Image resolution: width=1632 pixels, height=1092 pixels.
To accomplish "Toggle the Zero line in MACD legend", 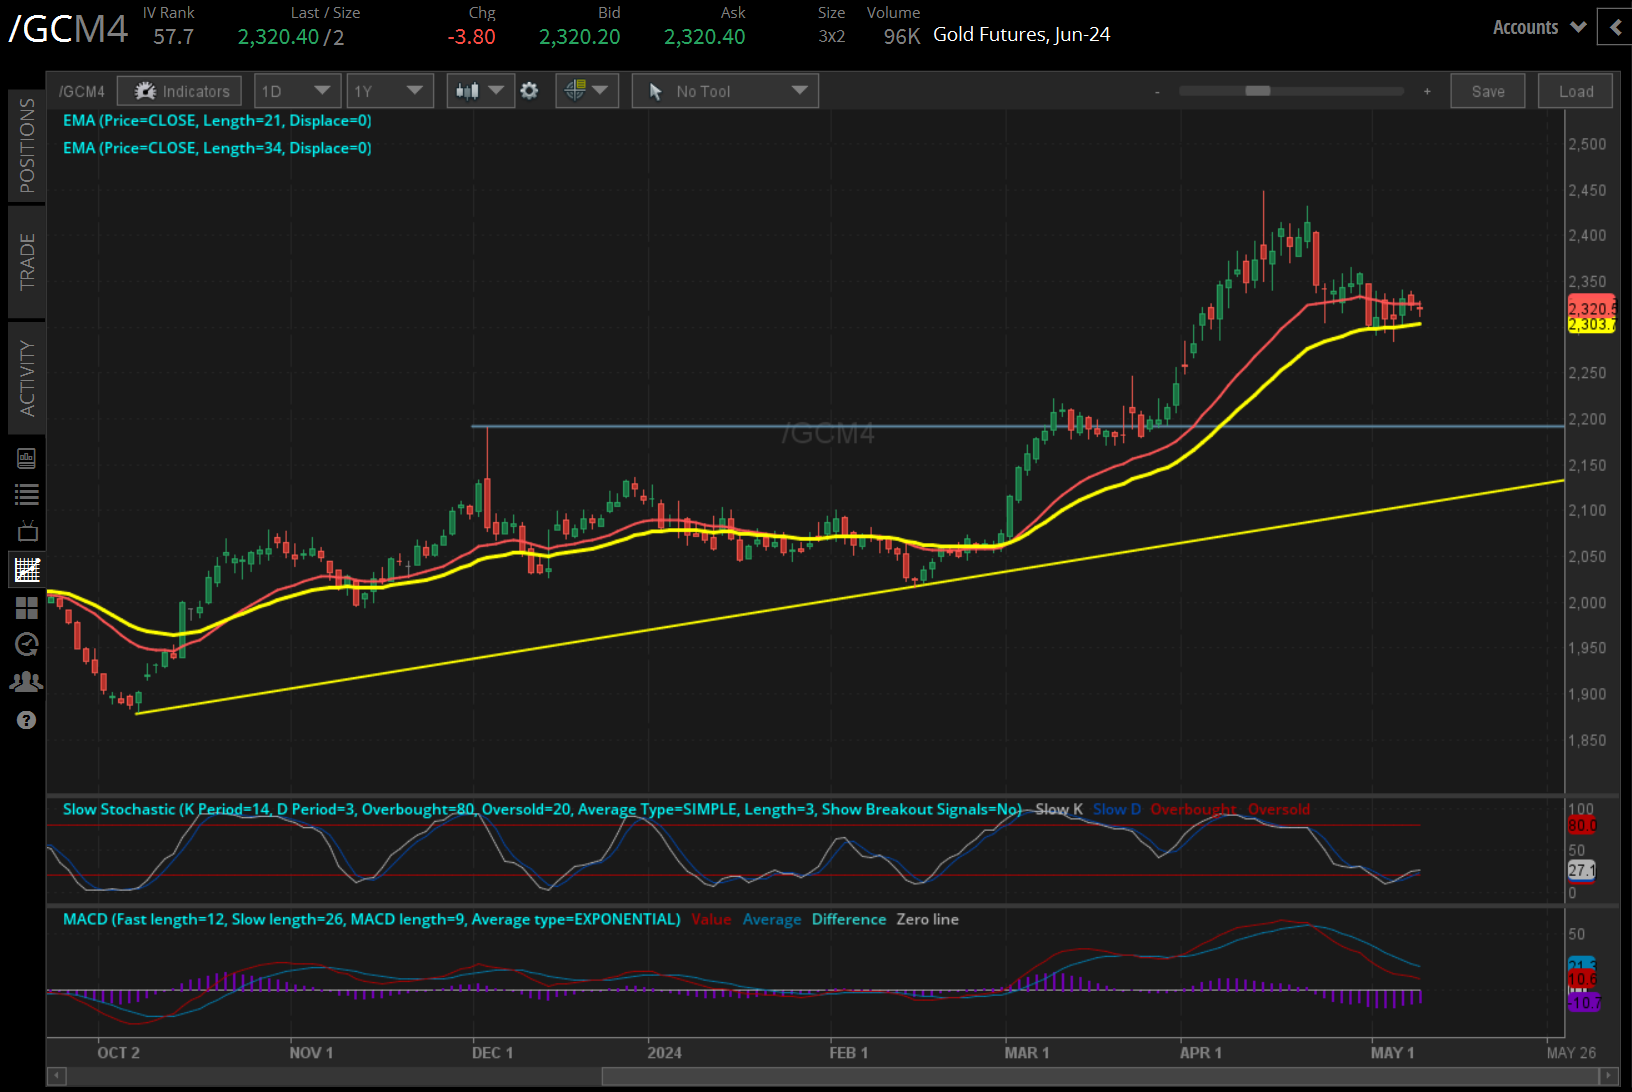I will [927, 919].
